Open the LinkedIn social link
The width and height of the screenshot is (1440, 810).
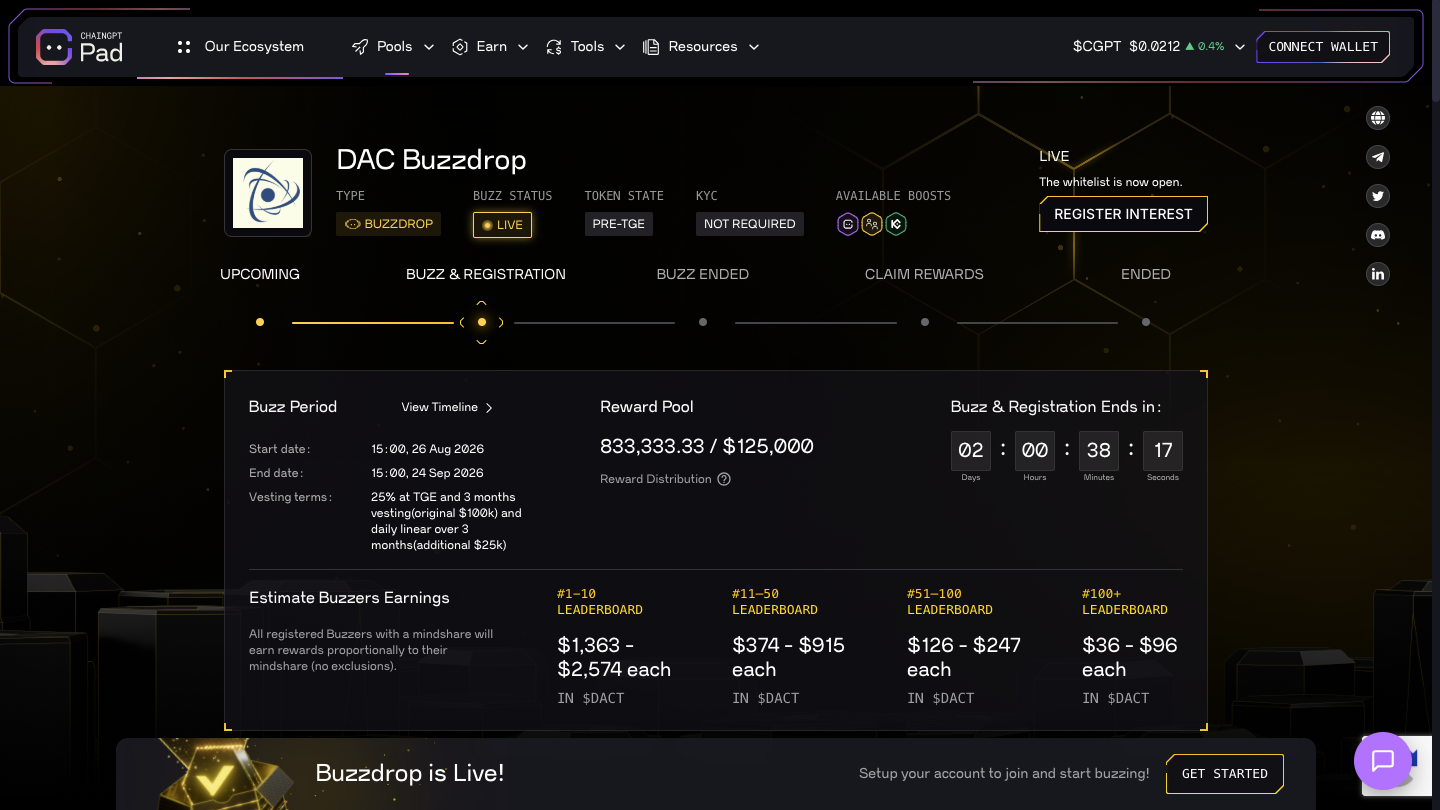[x=1378, y=274]
